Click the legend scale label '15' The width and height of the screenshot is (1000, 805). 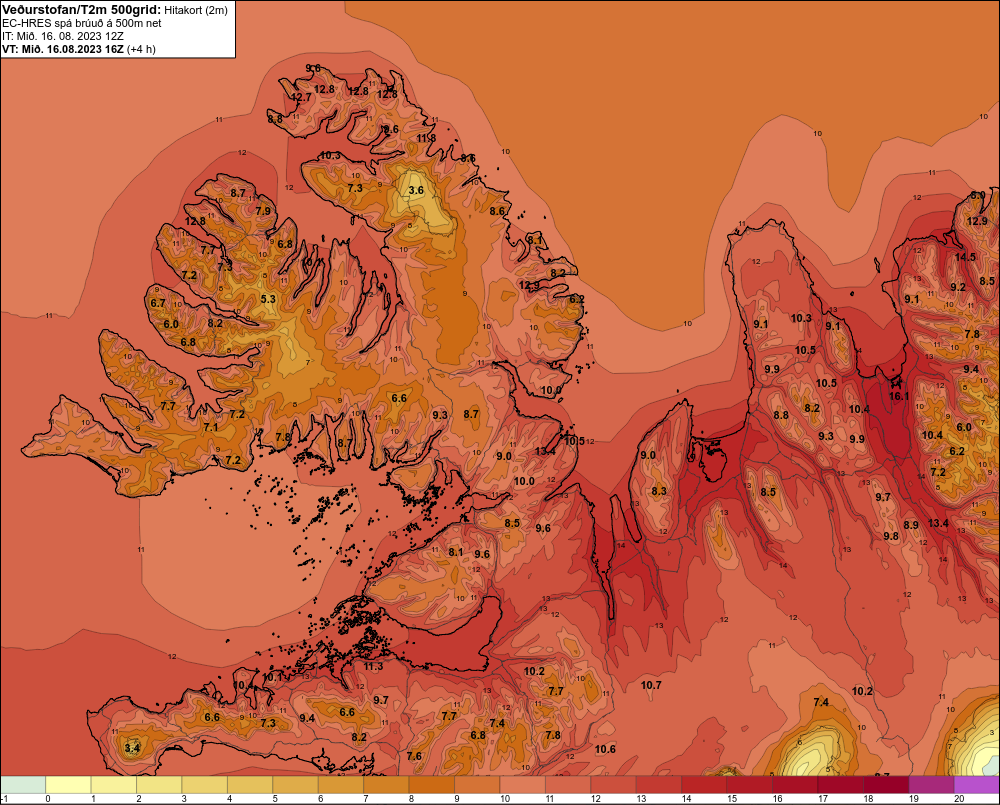[732, 799]
